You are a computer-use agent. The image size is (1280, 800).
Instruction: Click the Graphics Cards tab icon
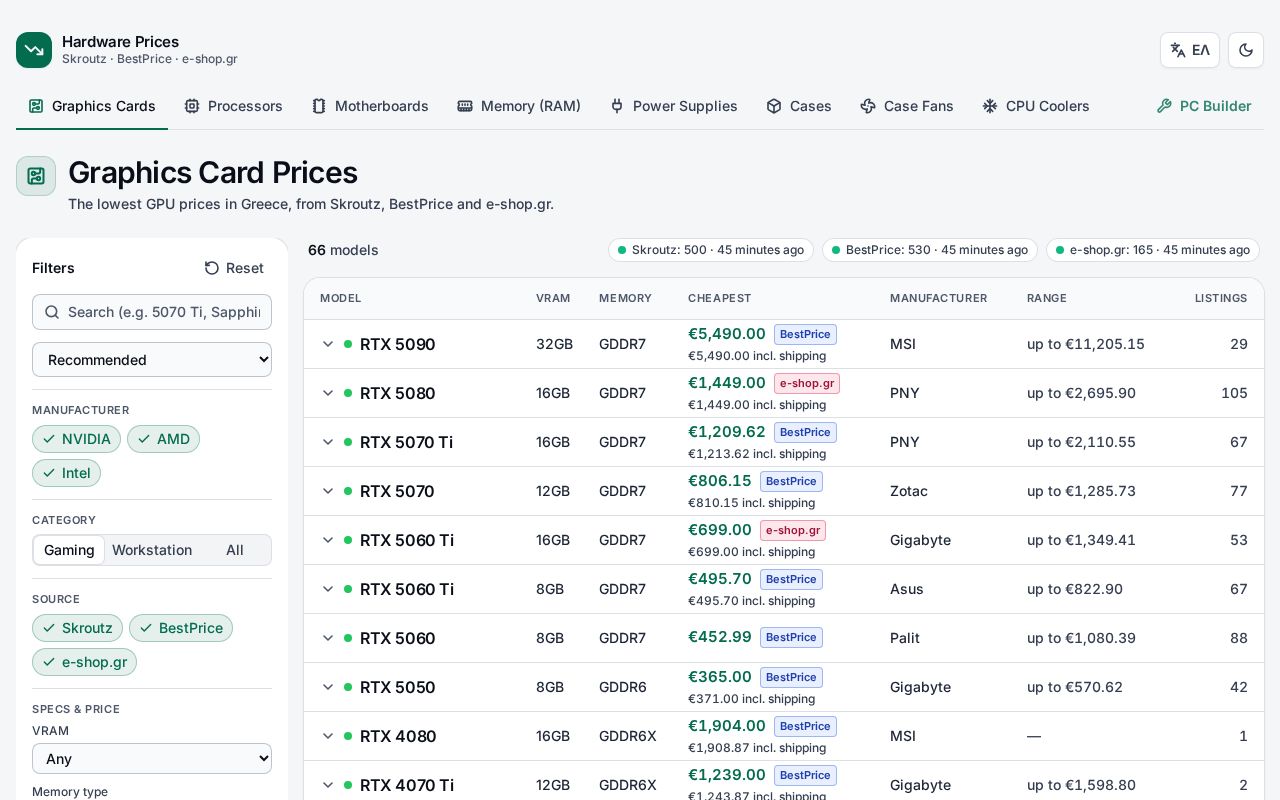pyautogui.click(x=36, y=106)
